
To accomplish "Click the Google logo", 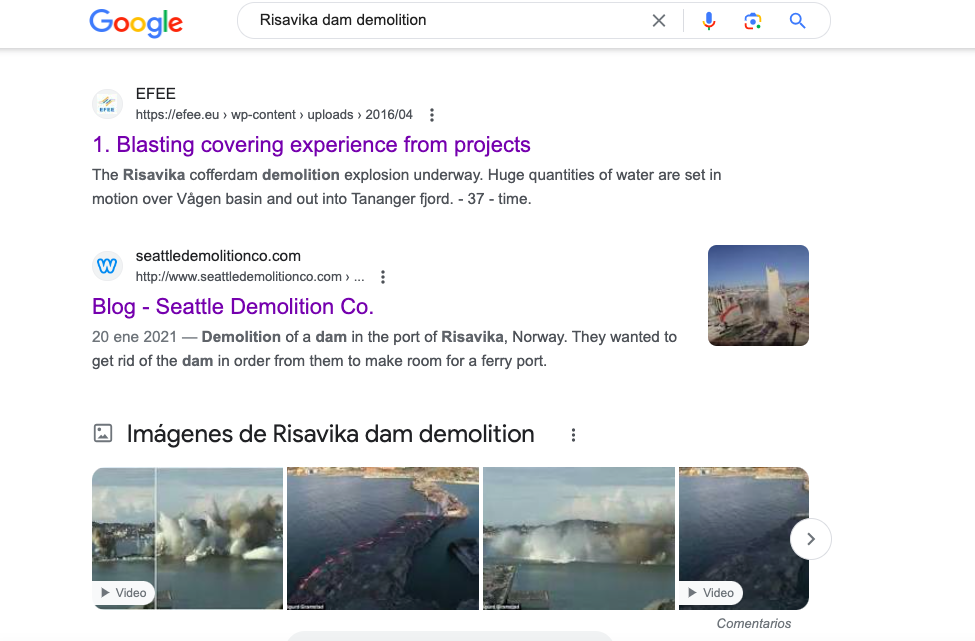I will tap(136, 22).
